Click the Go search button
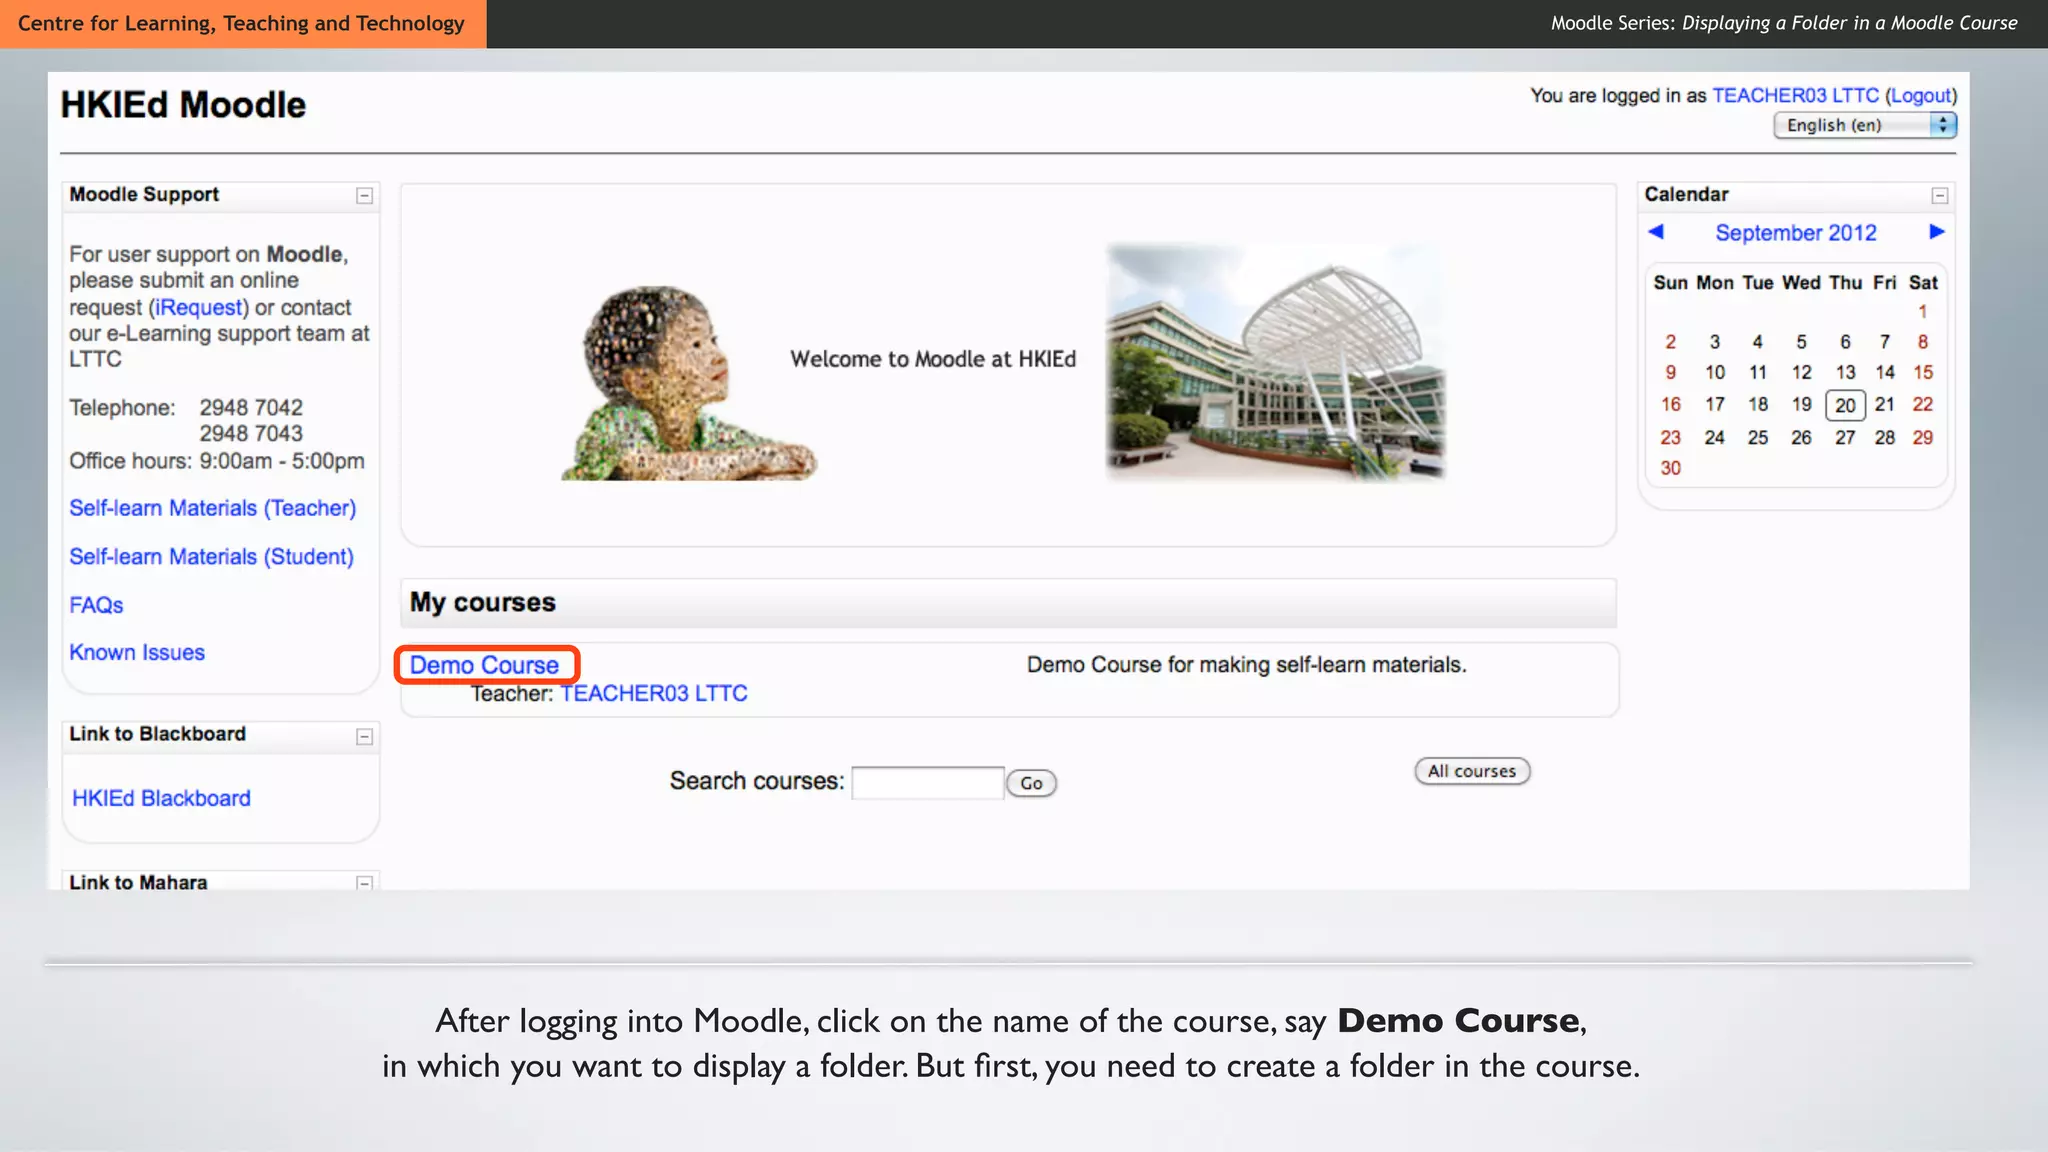 point(1031,783)
